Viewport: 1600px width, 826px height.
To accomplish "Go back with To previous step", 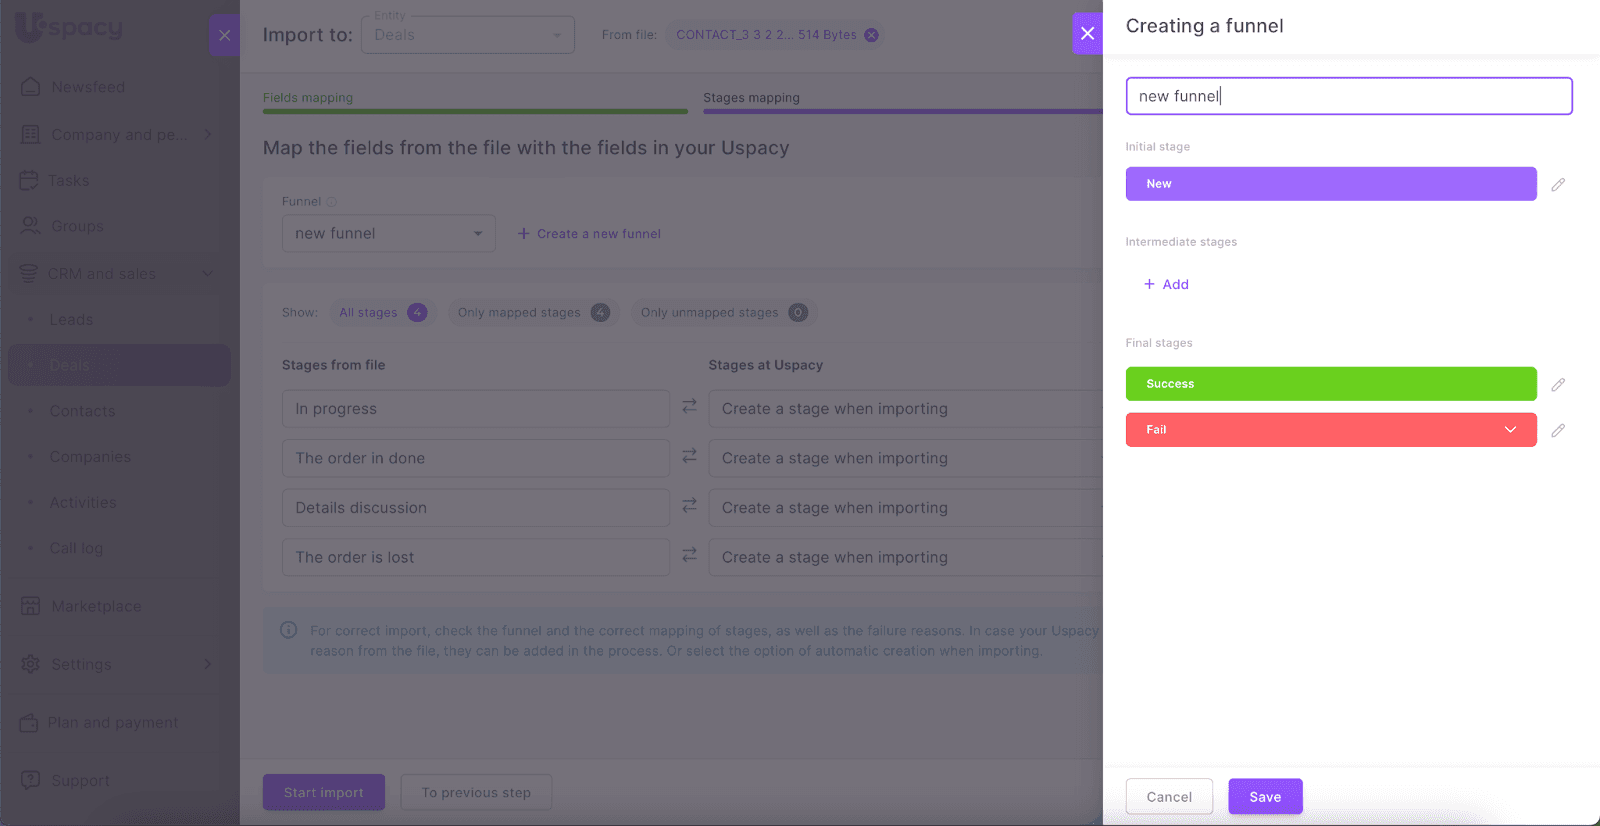I will click(476, 792).
